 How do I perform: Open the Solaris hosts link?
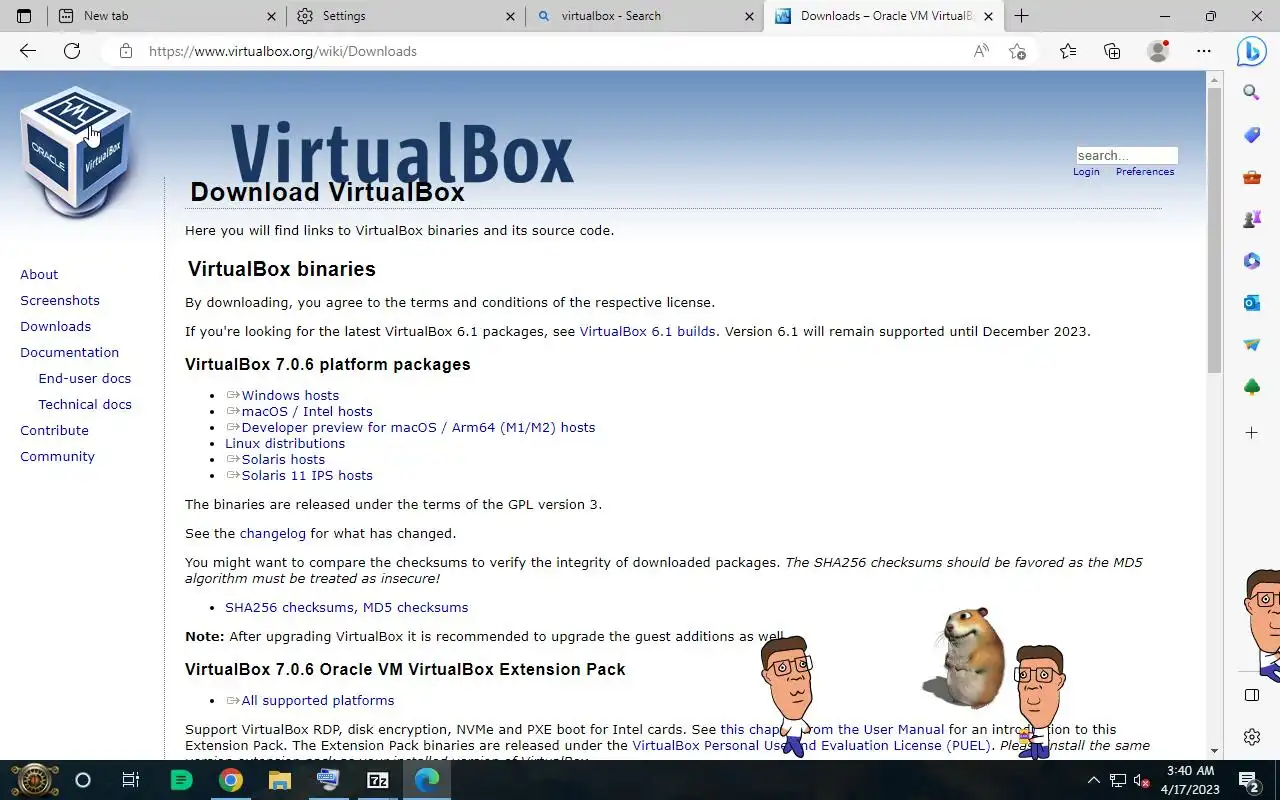[x=283, y=459]
